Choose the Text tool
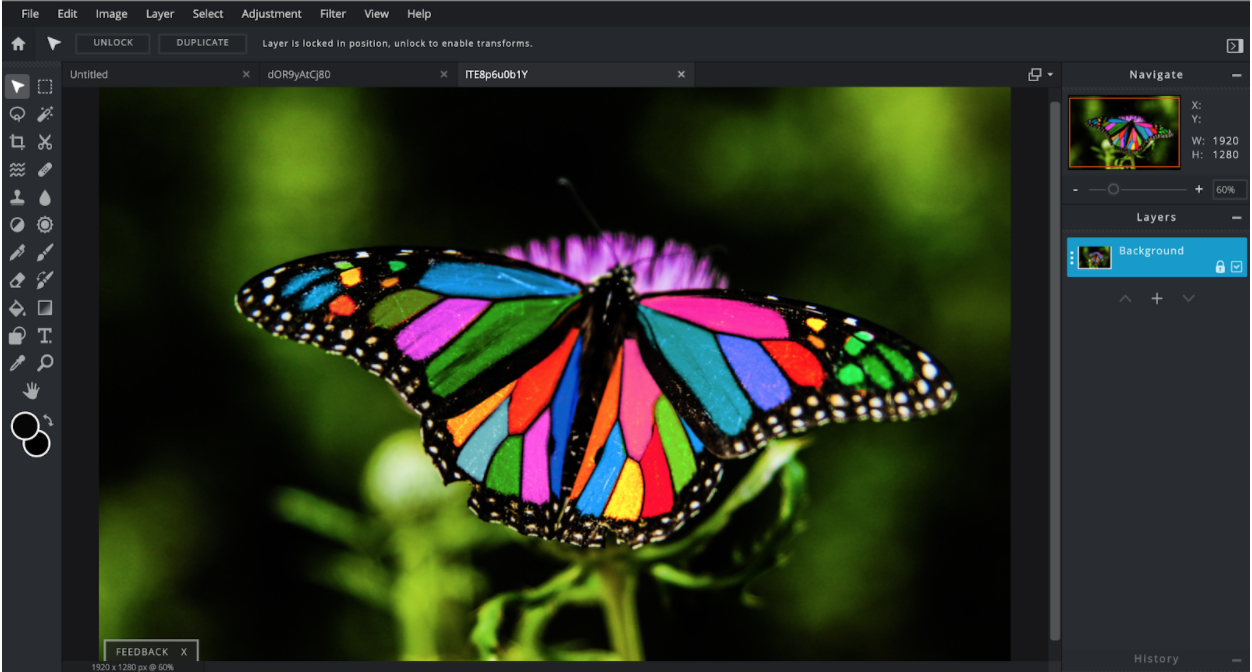The image size is (1252, 672). pos(45,336)
